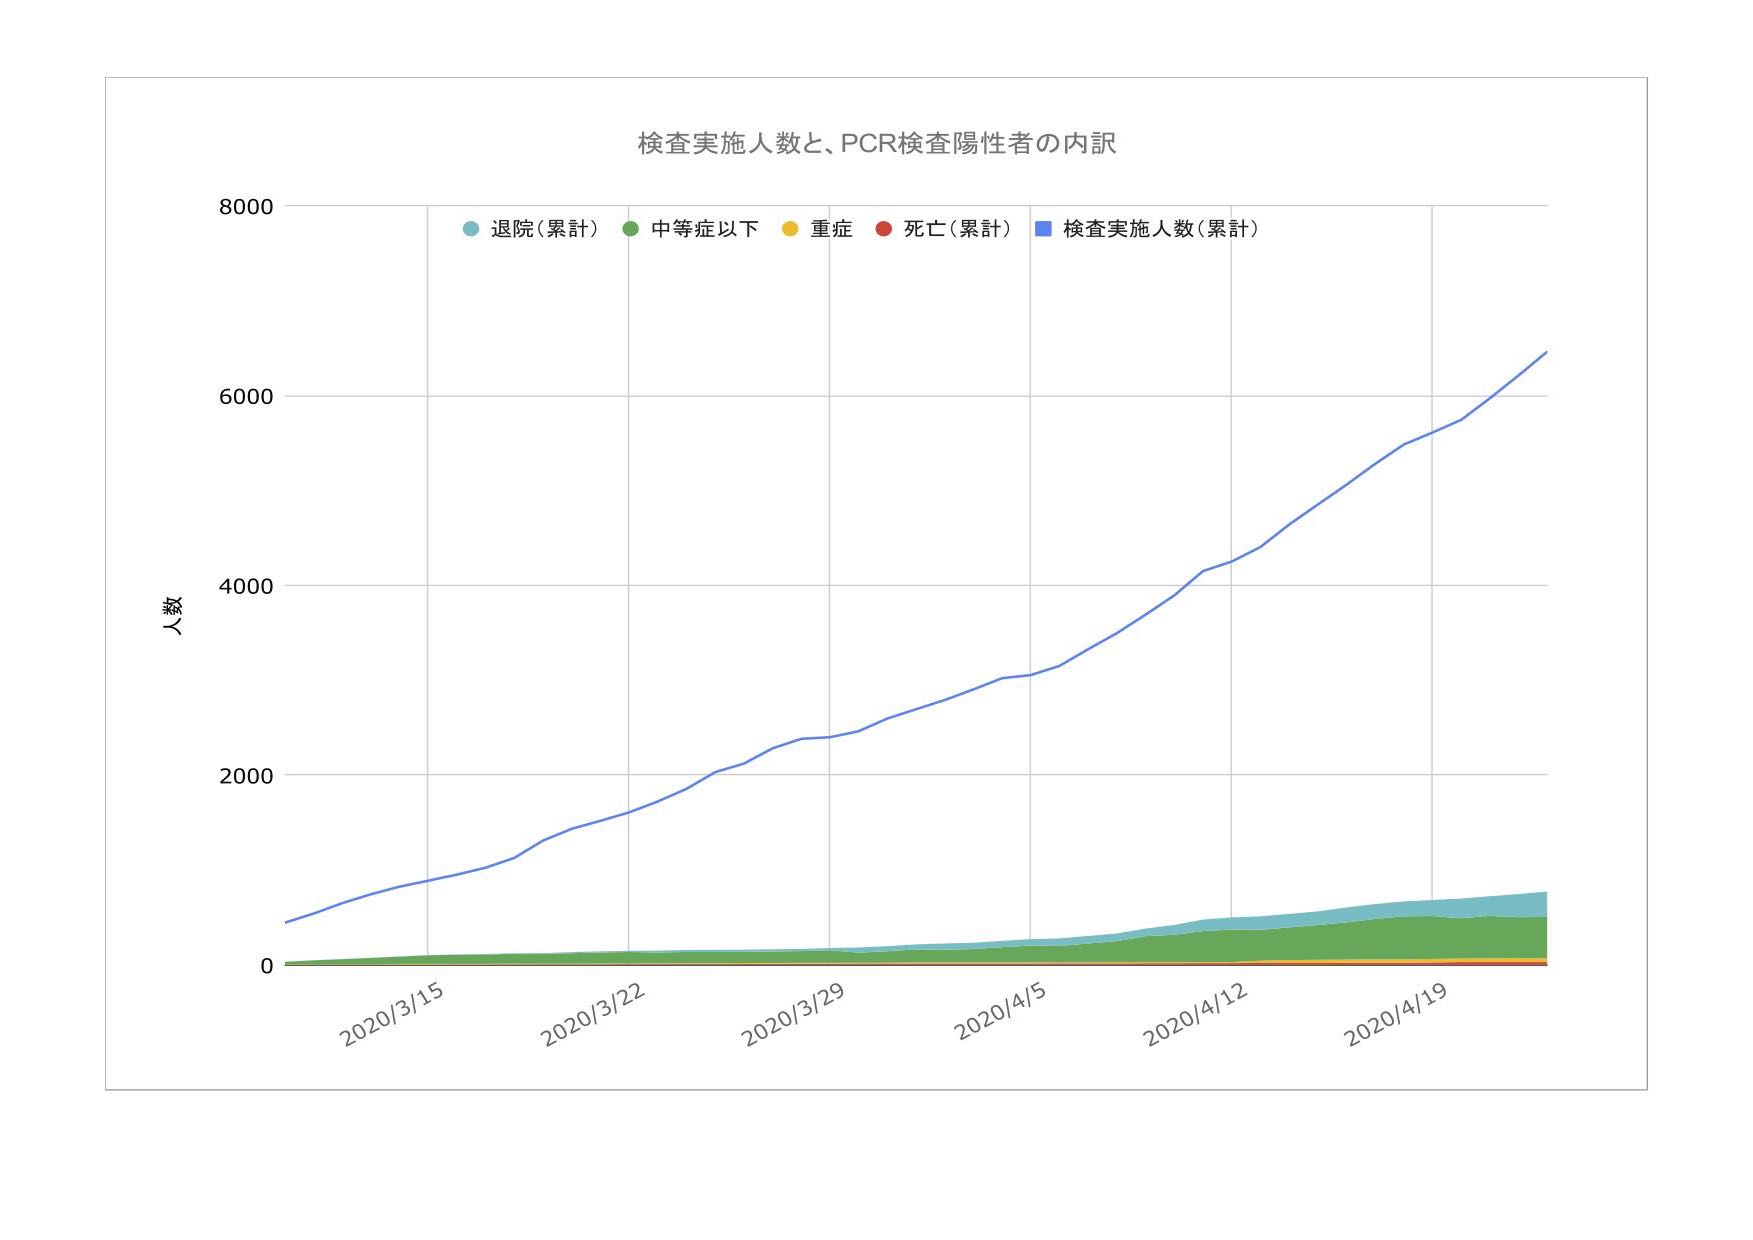Click the blue 検査実施人数(累計) legend square
1753x1240 pixels.
[x=1043, y=229]
